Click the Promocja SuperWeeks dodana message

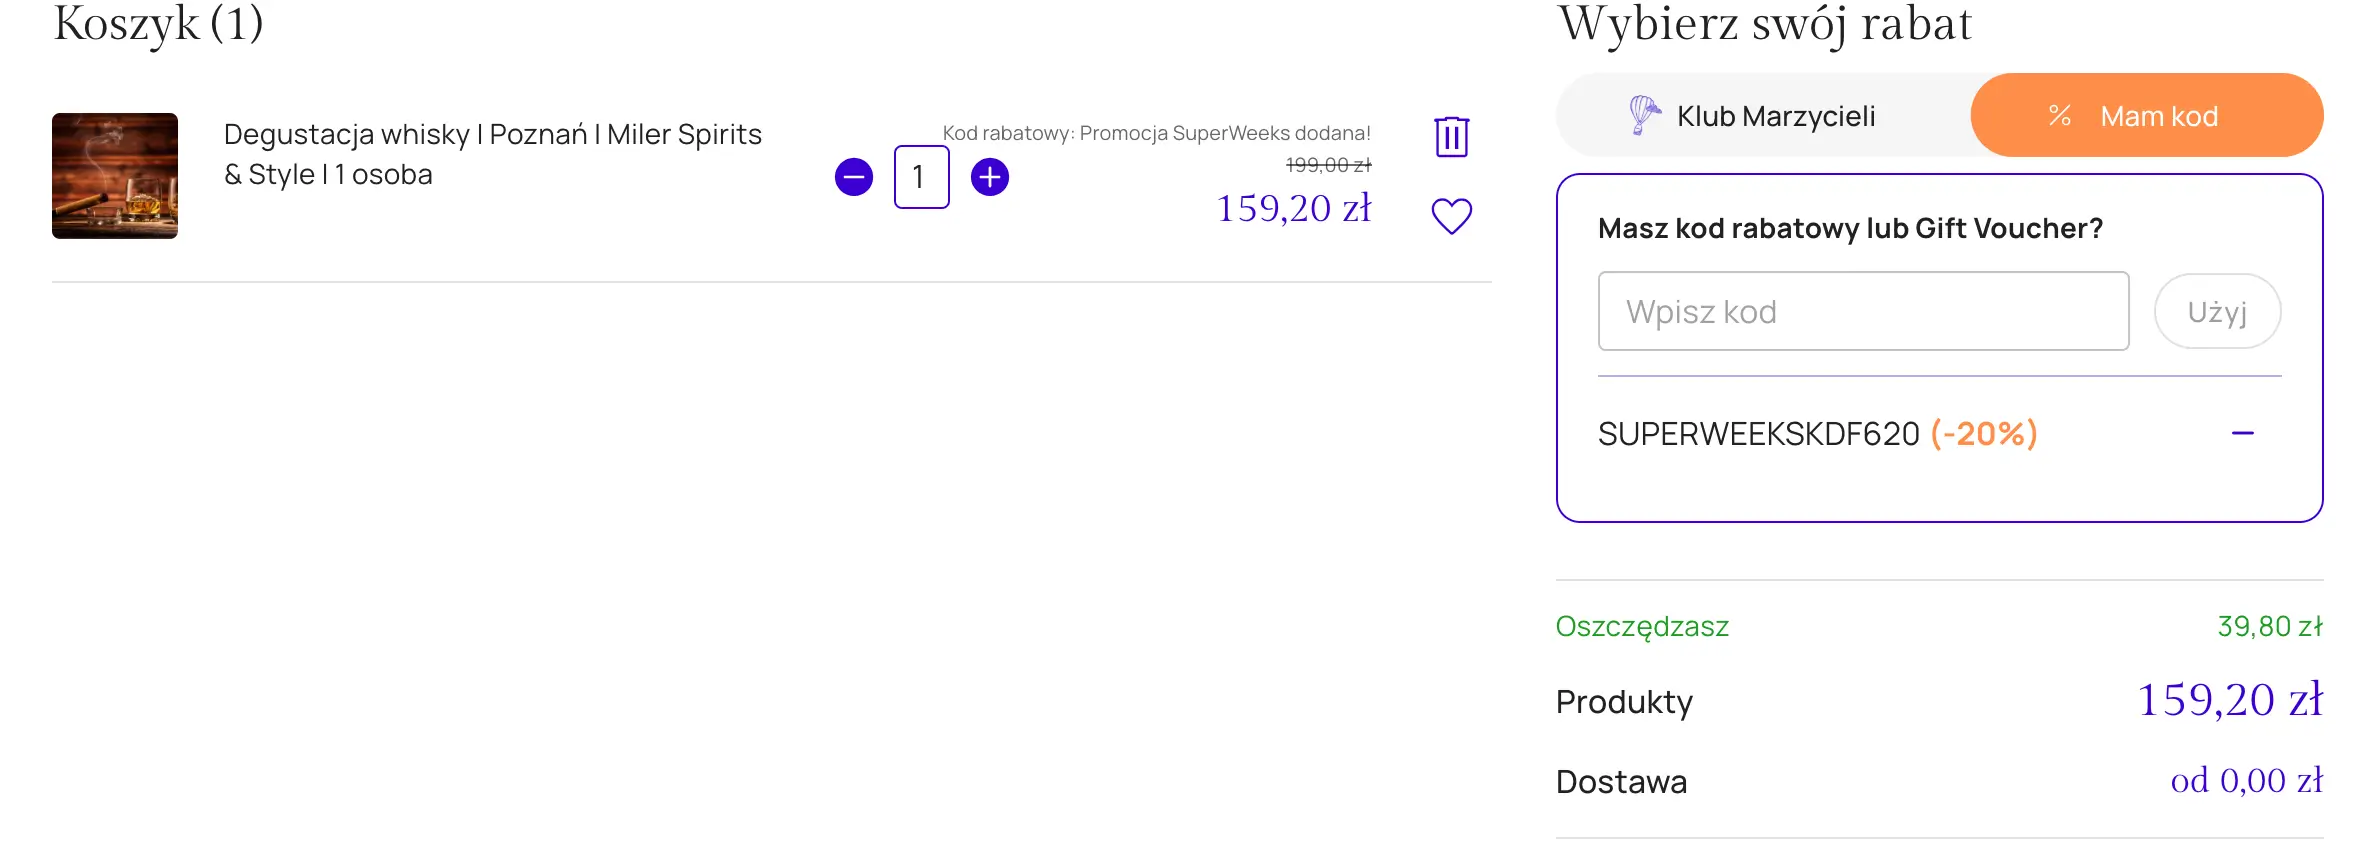pos(1156,133)
